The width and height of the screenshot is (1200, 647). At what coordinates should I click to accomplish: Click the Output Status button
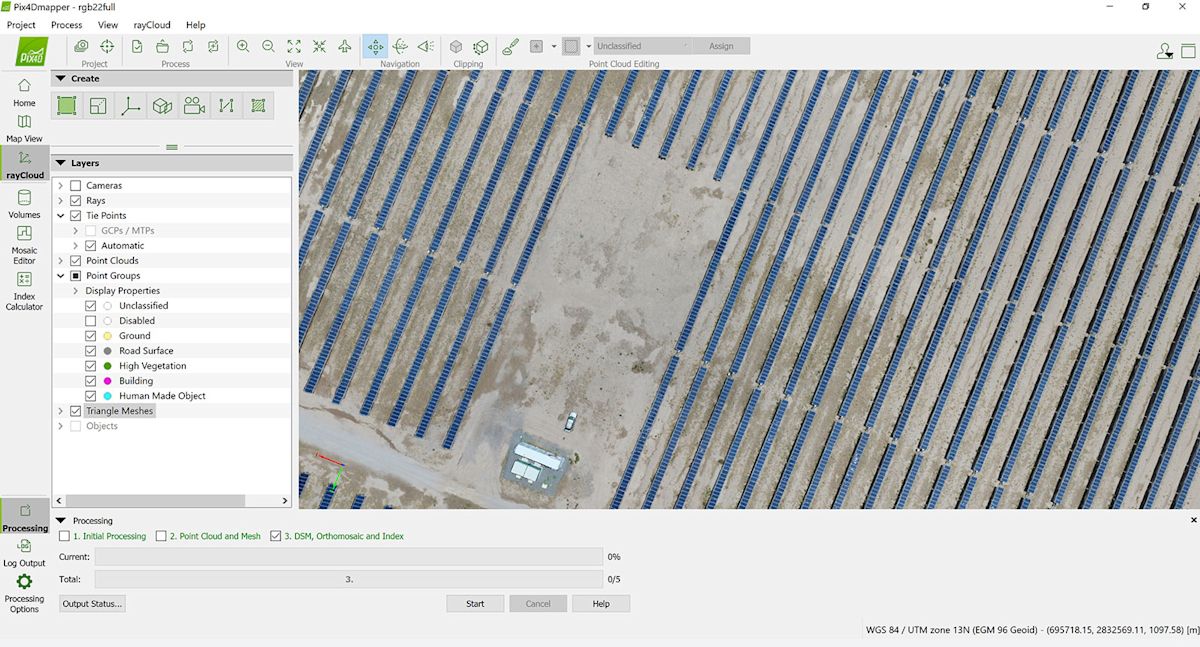point(92,603)
